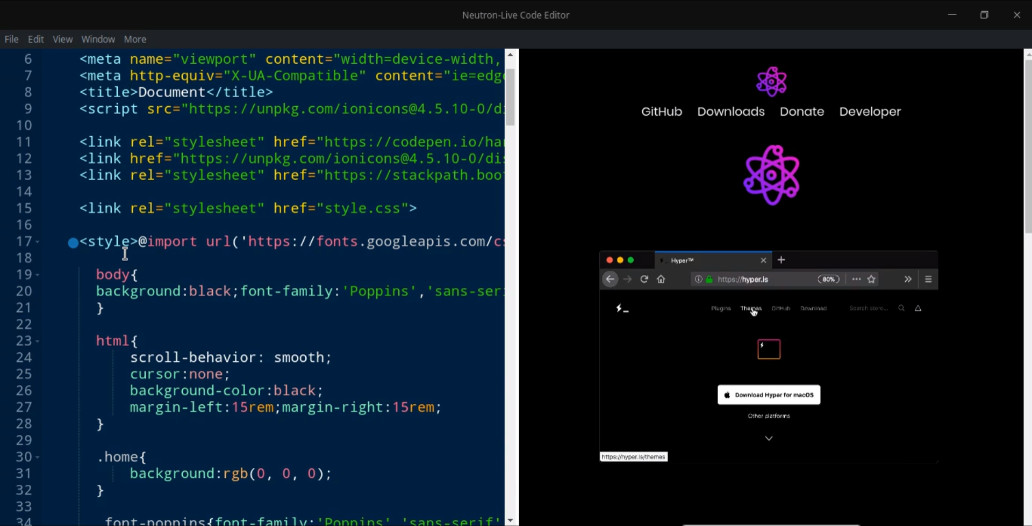Viewport: 1032px width, 526px height.
Task: Click the 80% zoom badge in the URL bar
Action: 828,279
